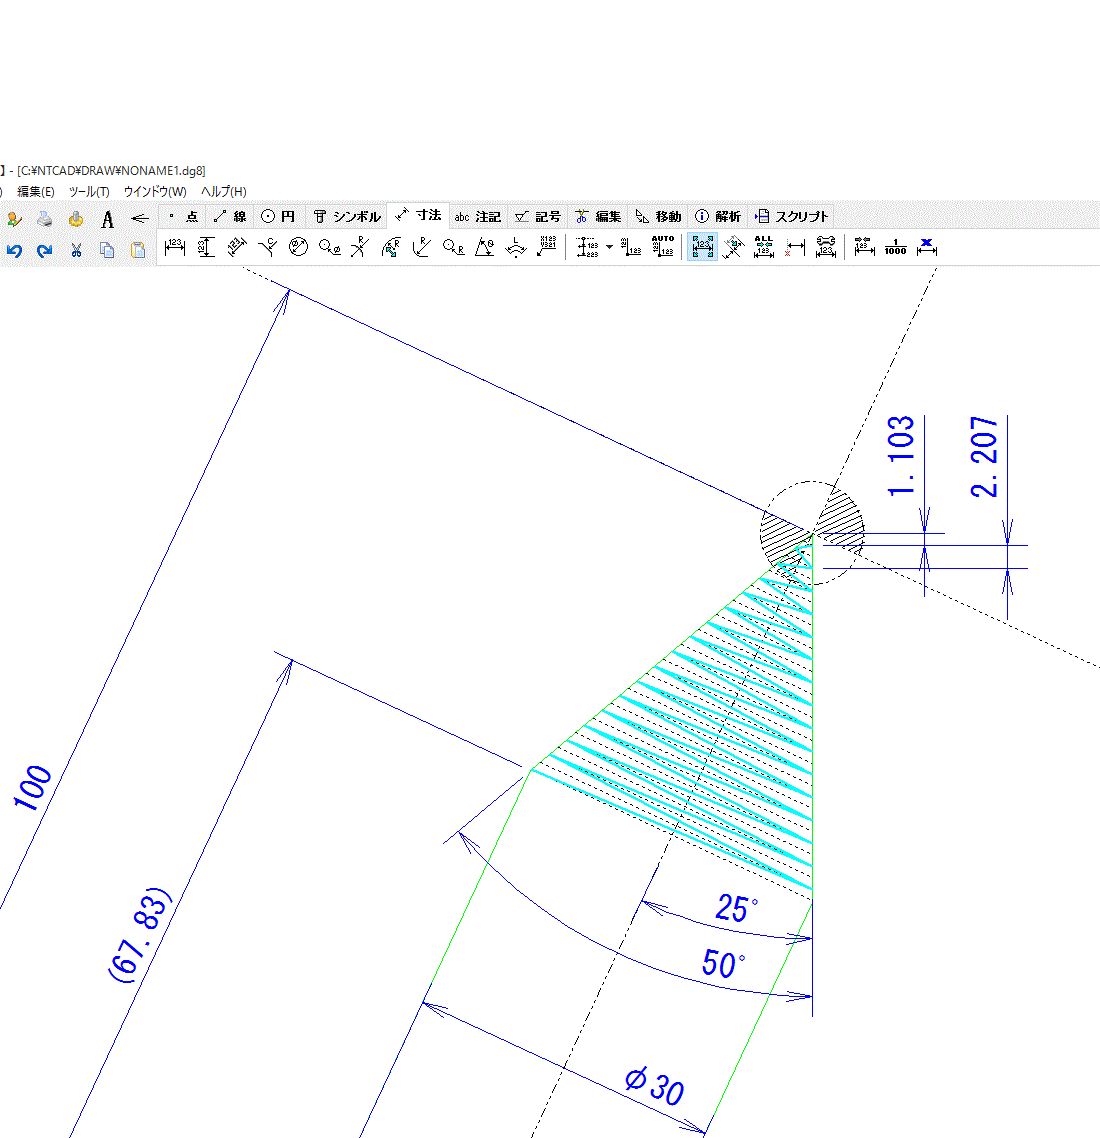Select the radius leader R dimension tool
This screenshot has width=1100, height=1138.
[x=453, y=248]
